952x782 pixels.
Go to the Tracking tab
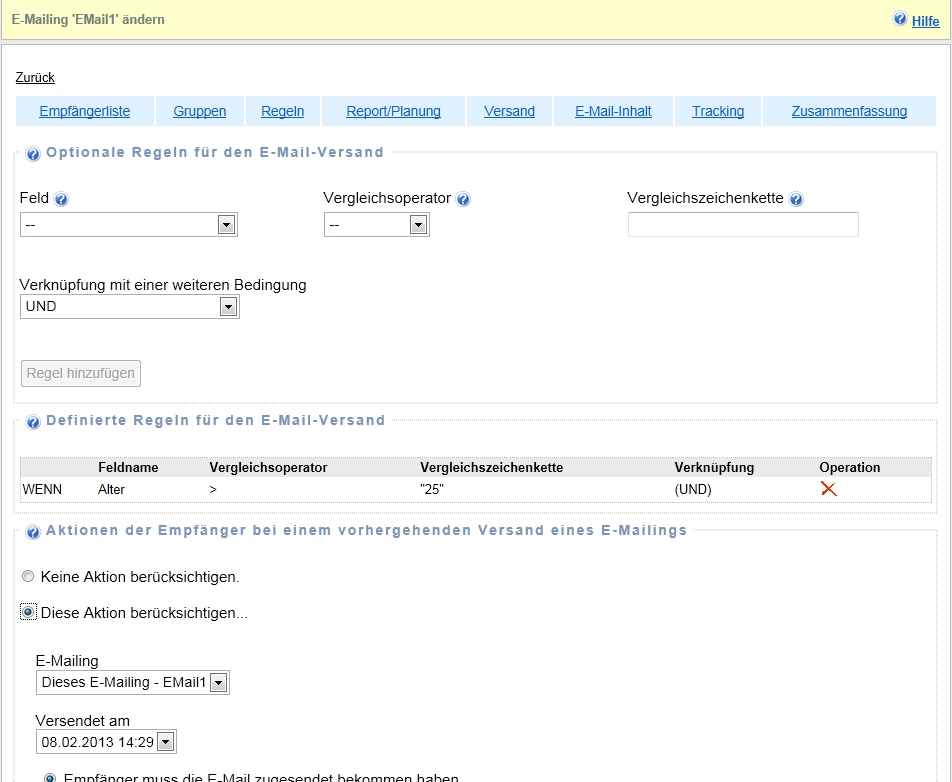click(718, 111)
